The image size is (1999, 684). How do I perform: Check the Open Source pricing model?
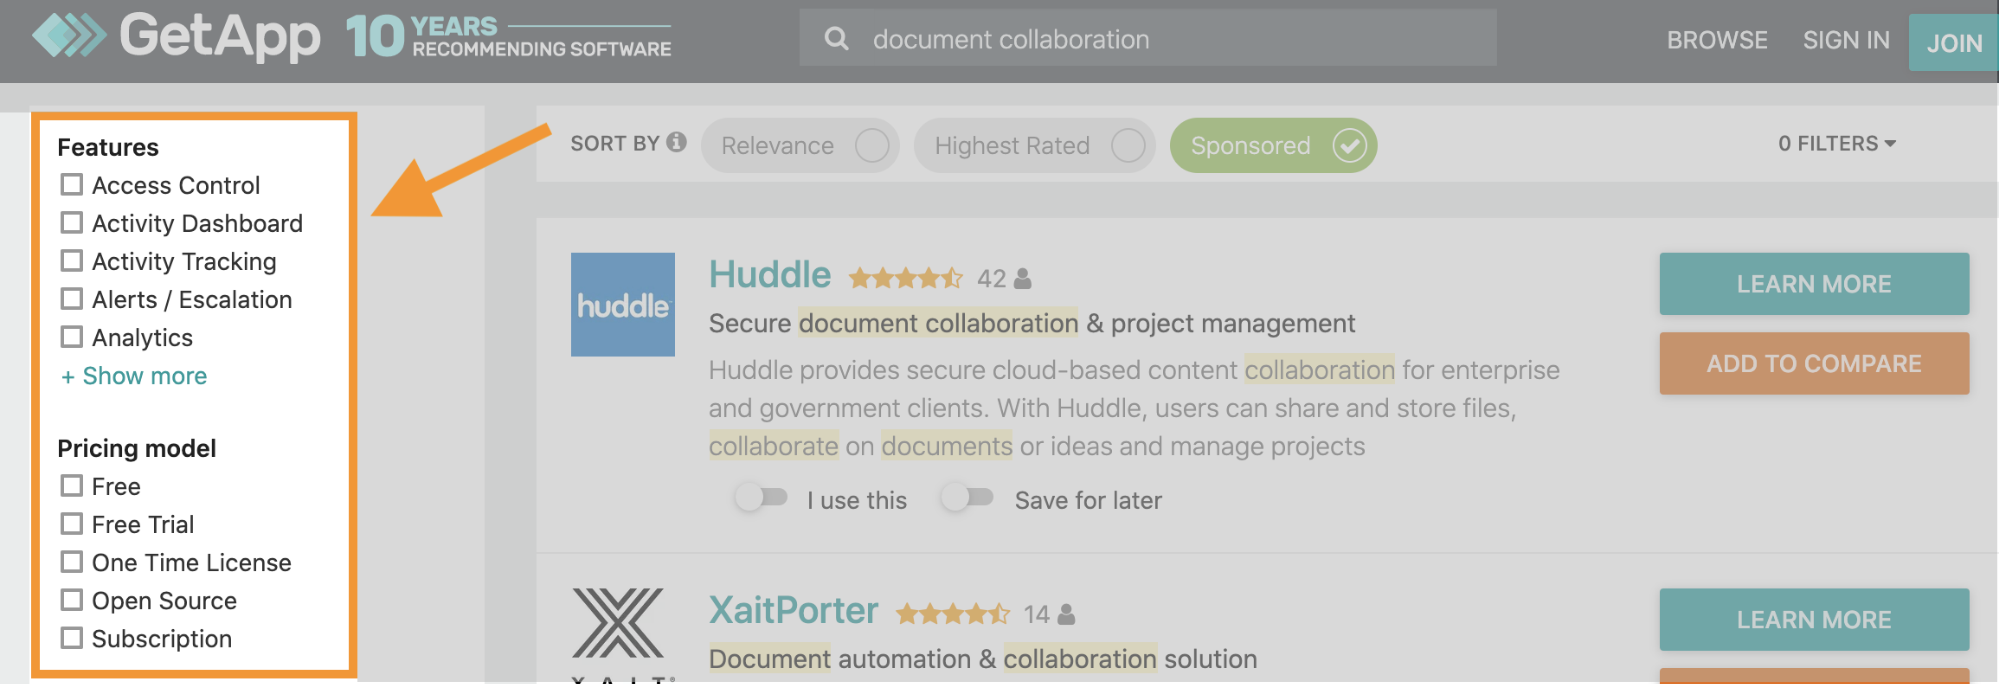pos(72,600)
